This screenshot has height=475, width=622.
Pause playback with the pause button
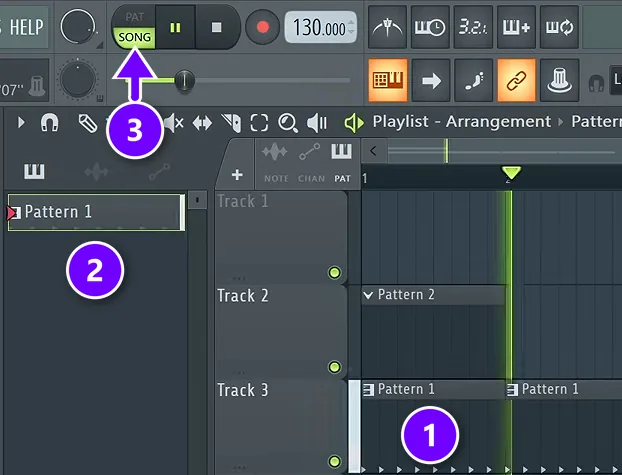click(175, 27)
